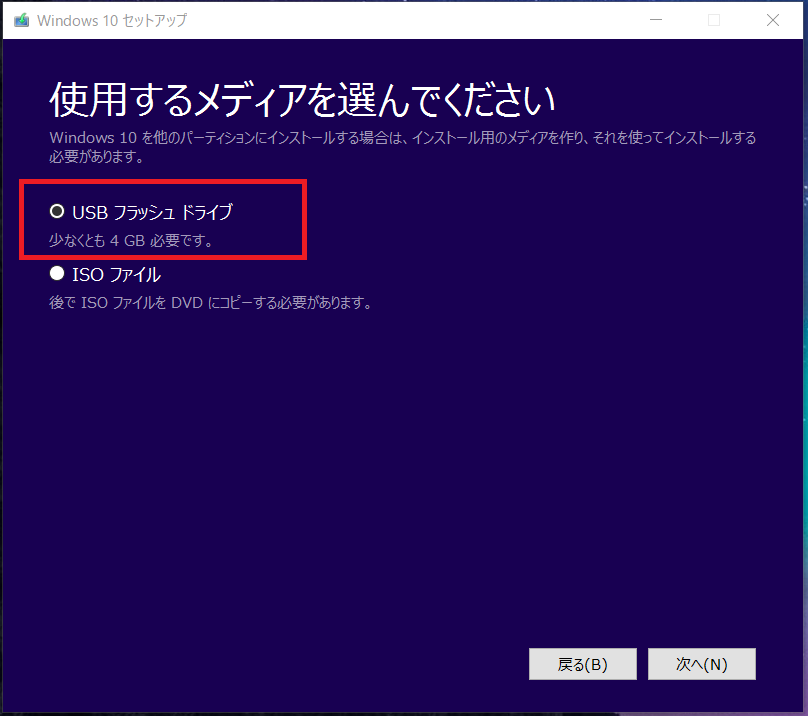Image resolution: width=808 pixels, height=716 pixels.
Task: Click the text 少なくとも 4 GB 必要です。
Action: click(132, 240)
